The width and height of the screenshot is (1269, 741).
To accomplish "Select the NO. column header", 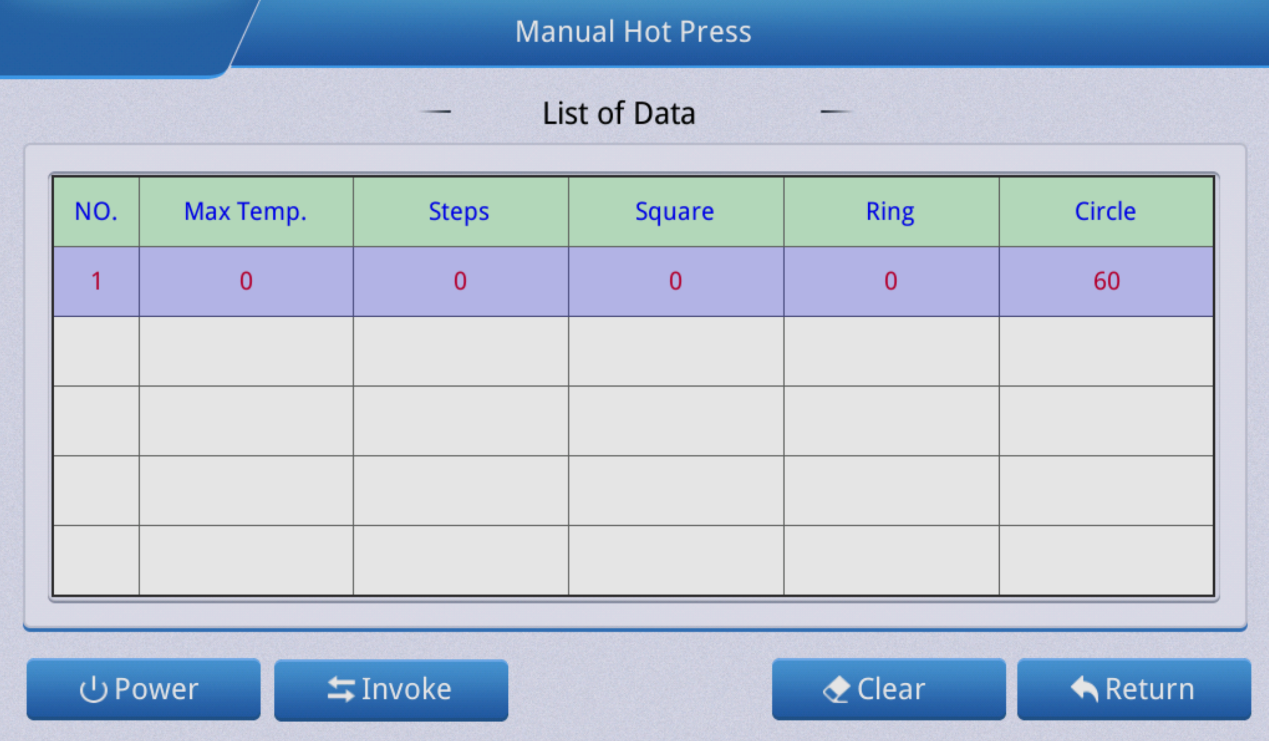I will click(x=96, y=212).
